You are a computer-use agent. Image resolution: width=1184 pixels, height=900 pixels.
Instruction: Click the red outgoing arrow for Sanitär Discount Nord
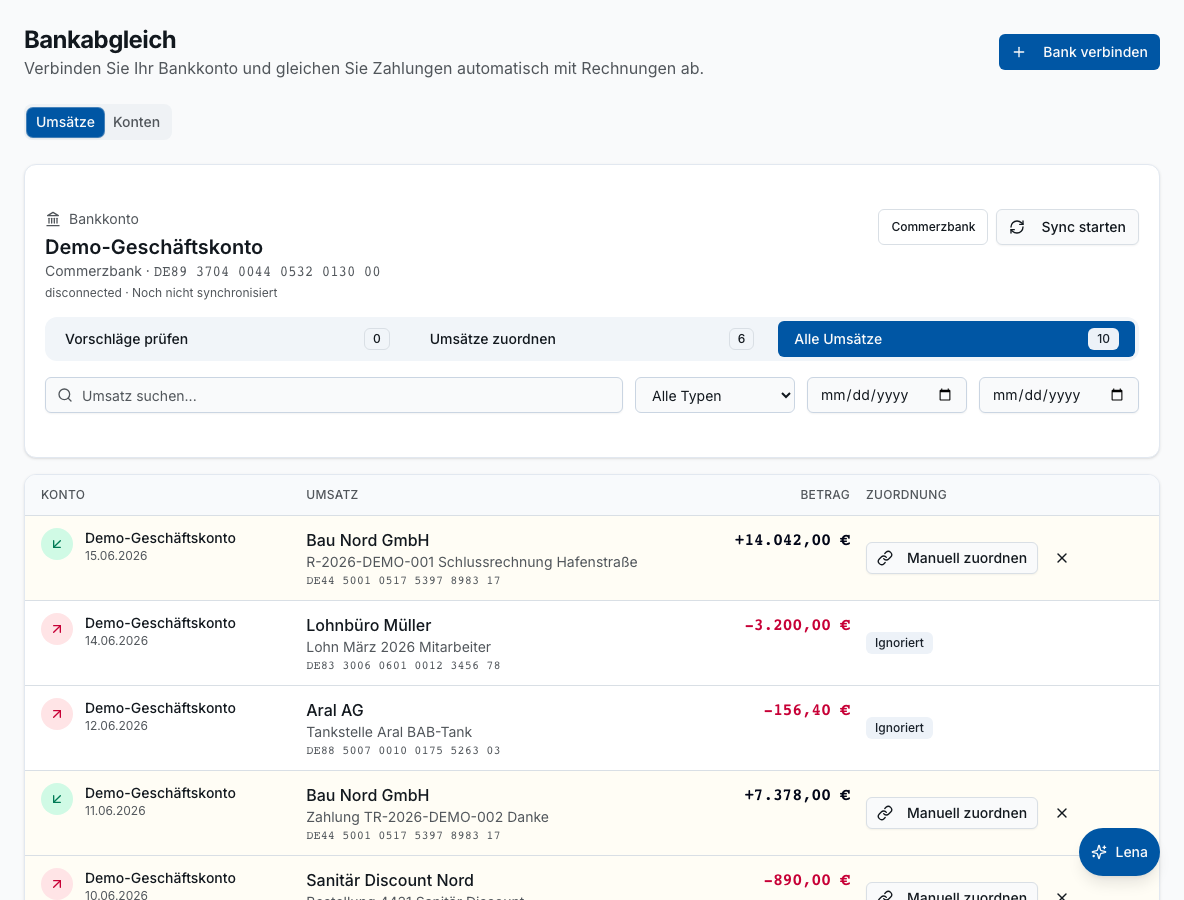(57, 884)
